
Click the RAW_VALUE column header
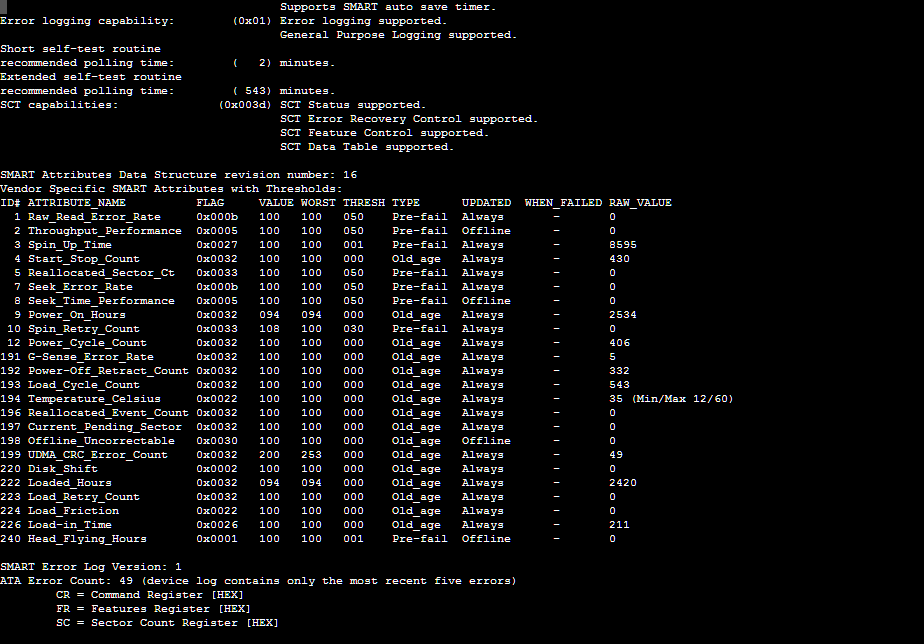point(641,203)
